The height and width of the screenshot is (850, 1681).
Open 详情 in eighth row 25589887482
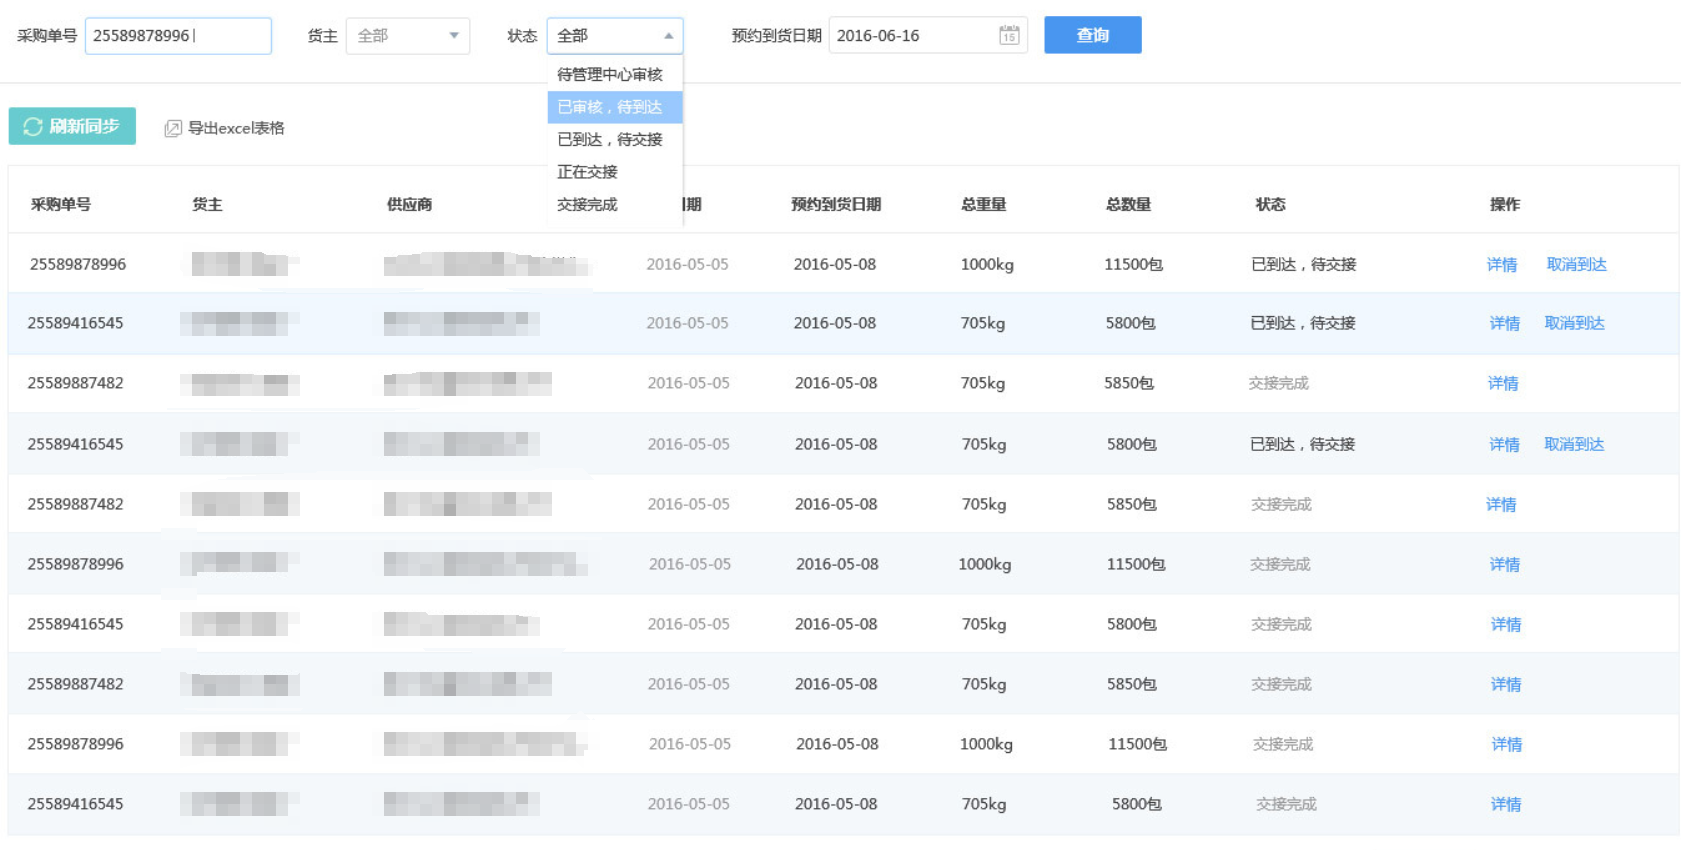pos(1506,684)
